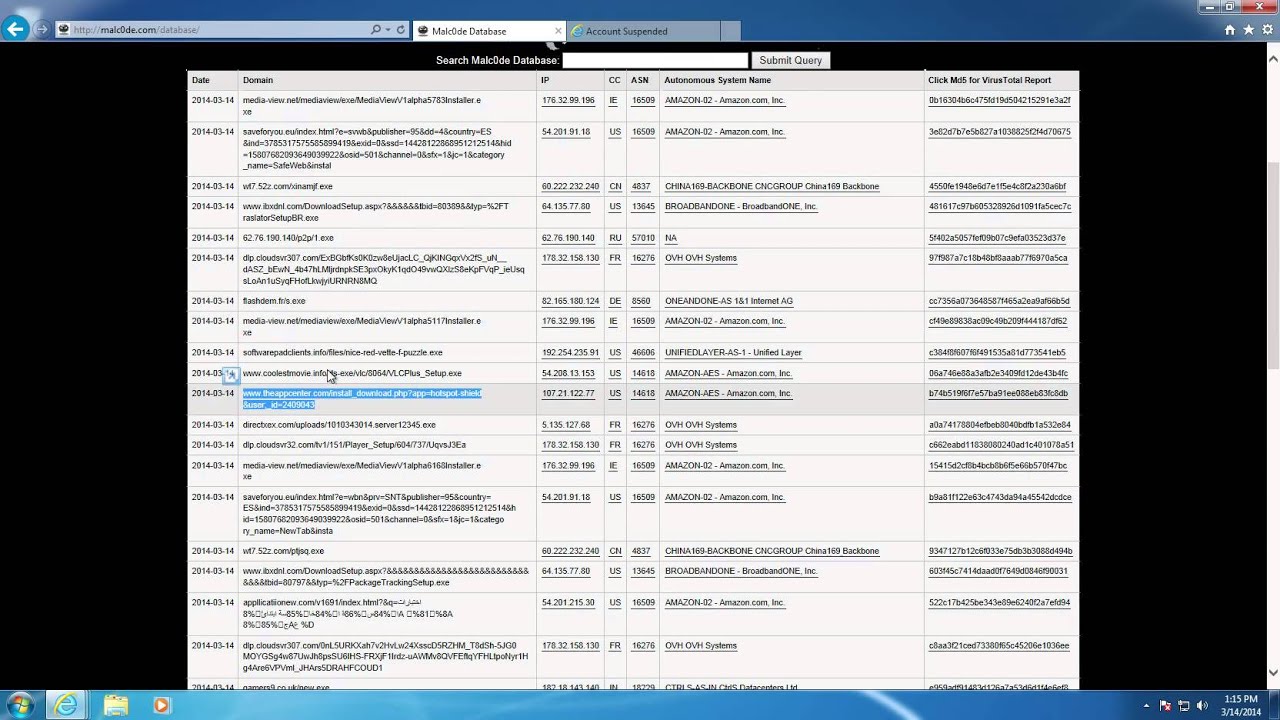Click UNIFIEDLAYER-AS-1 Unified Layer cell
1280x720 pixels.
(x=733, y=352)
